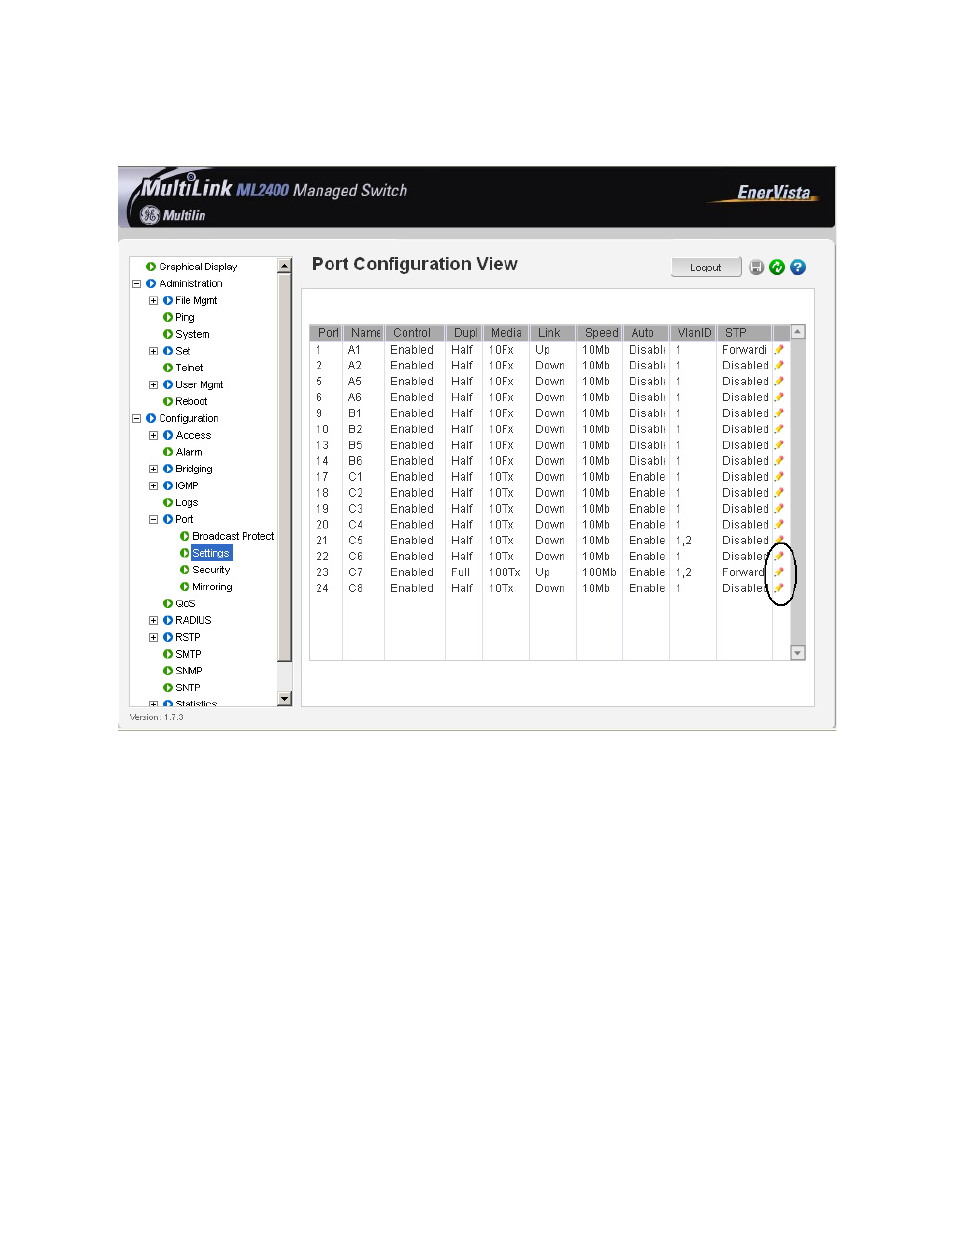Edit port 18 via its pencil icon
Screen dimensions: 954x1235
coord(779,493)
